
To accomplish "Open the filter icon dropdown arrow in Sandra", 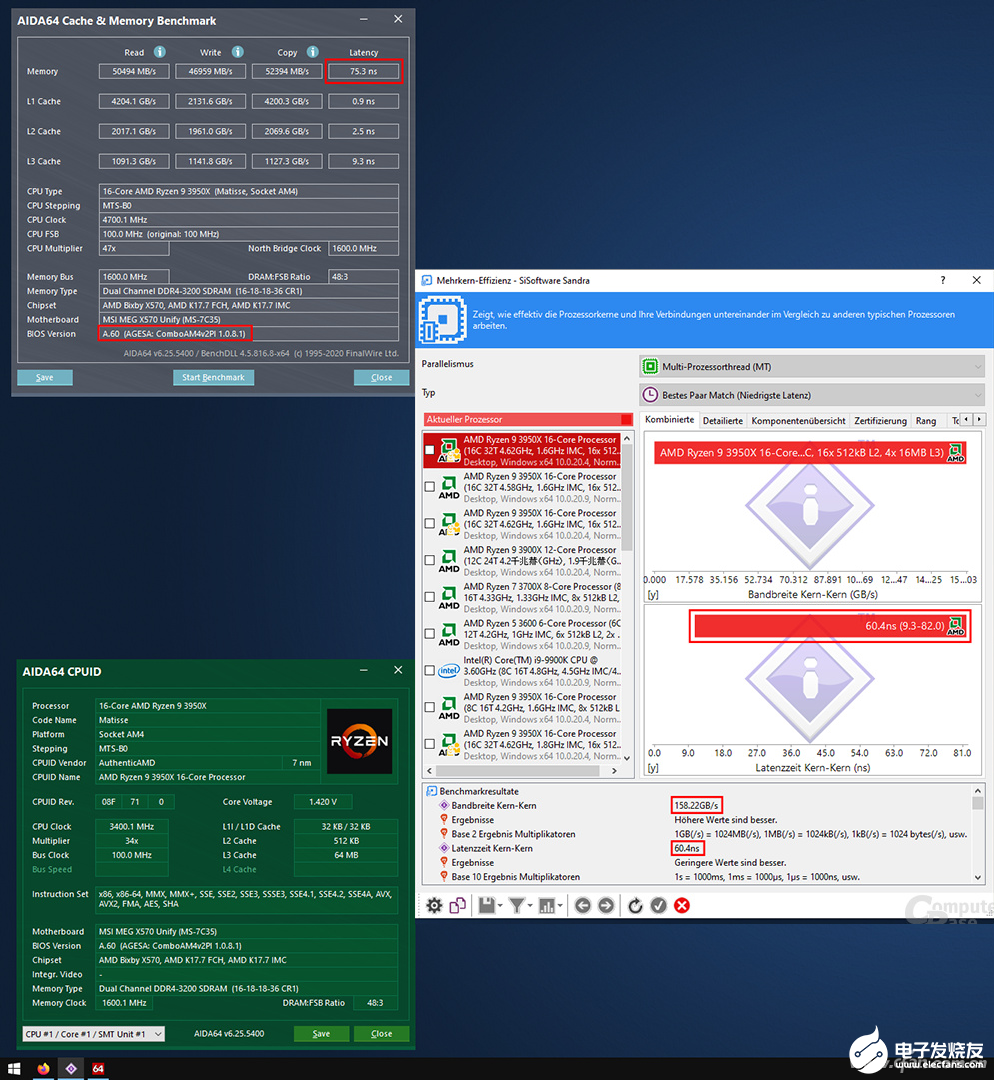I will [x=530, y=906].
